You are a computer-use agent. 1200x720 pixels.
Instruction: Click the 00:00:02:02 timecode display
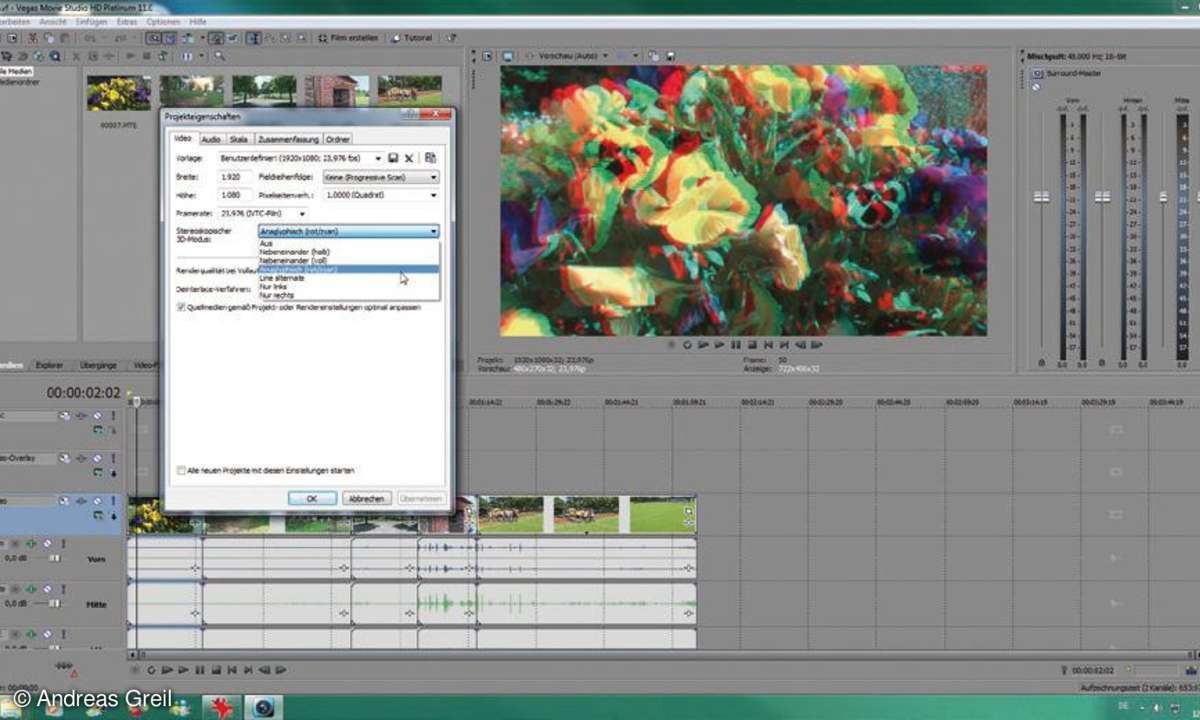(83, 393)
